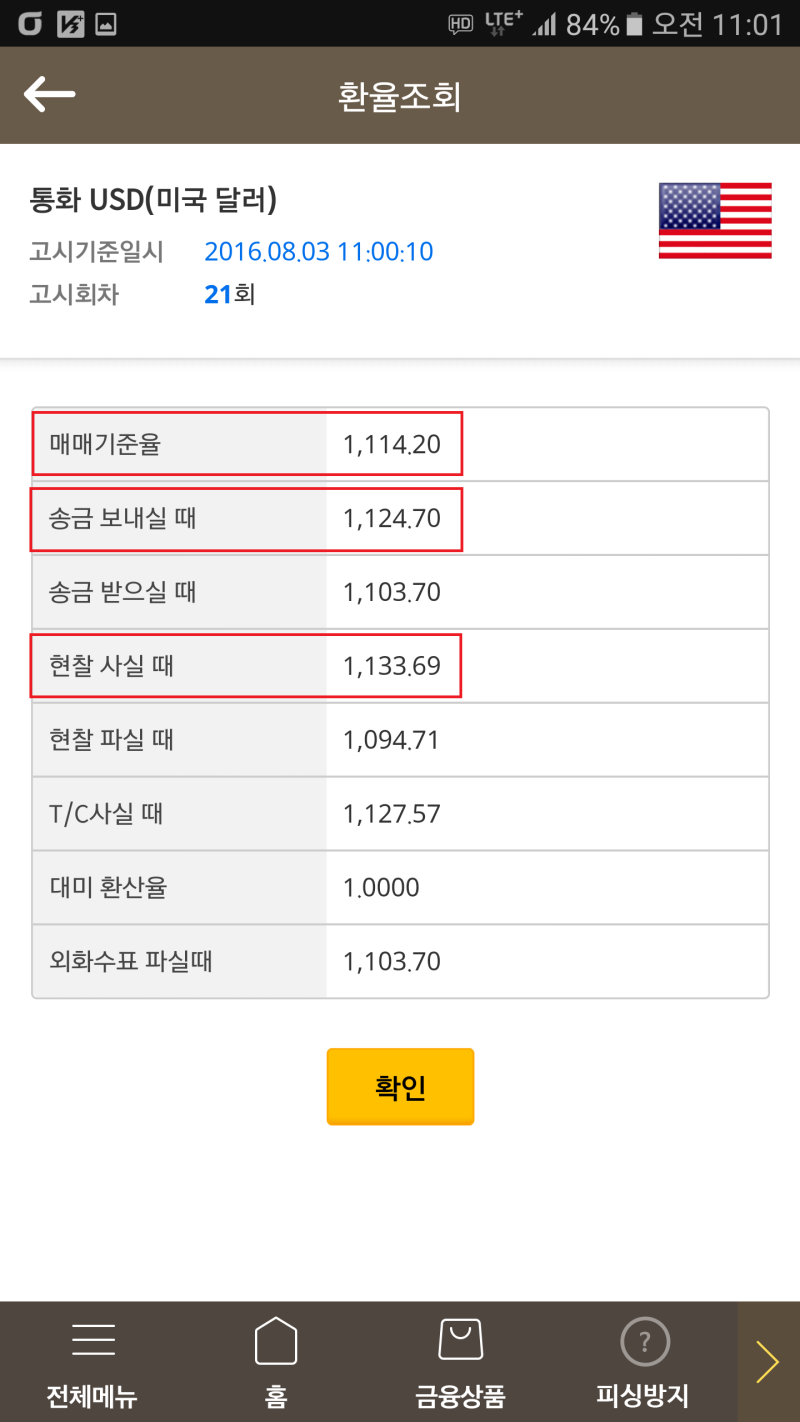Tap the back arrow in the title bar

click(50, 94)
